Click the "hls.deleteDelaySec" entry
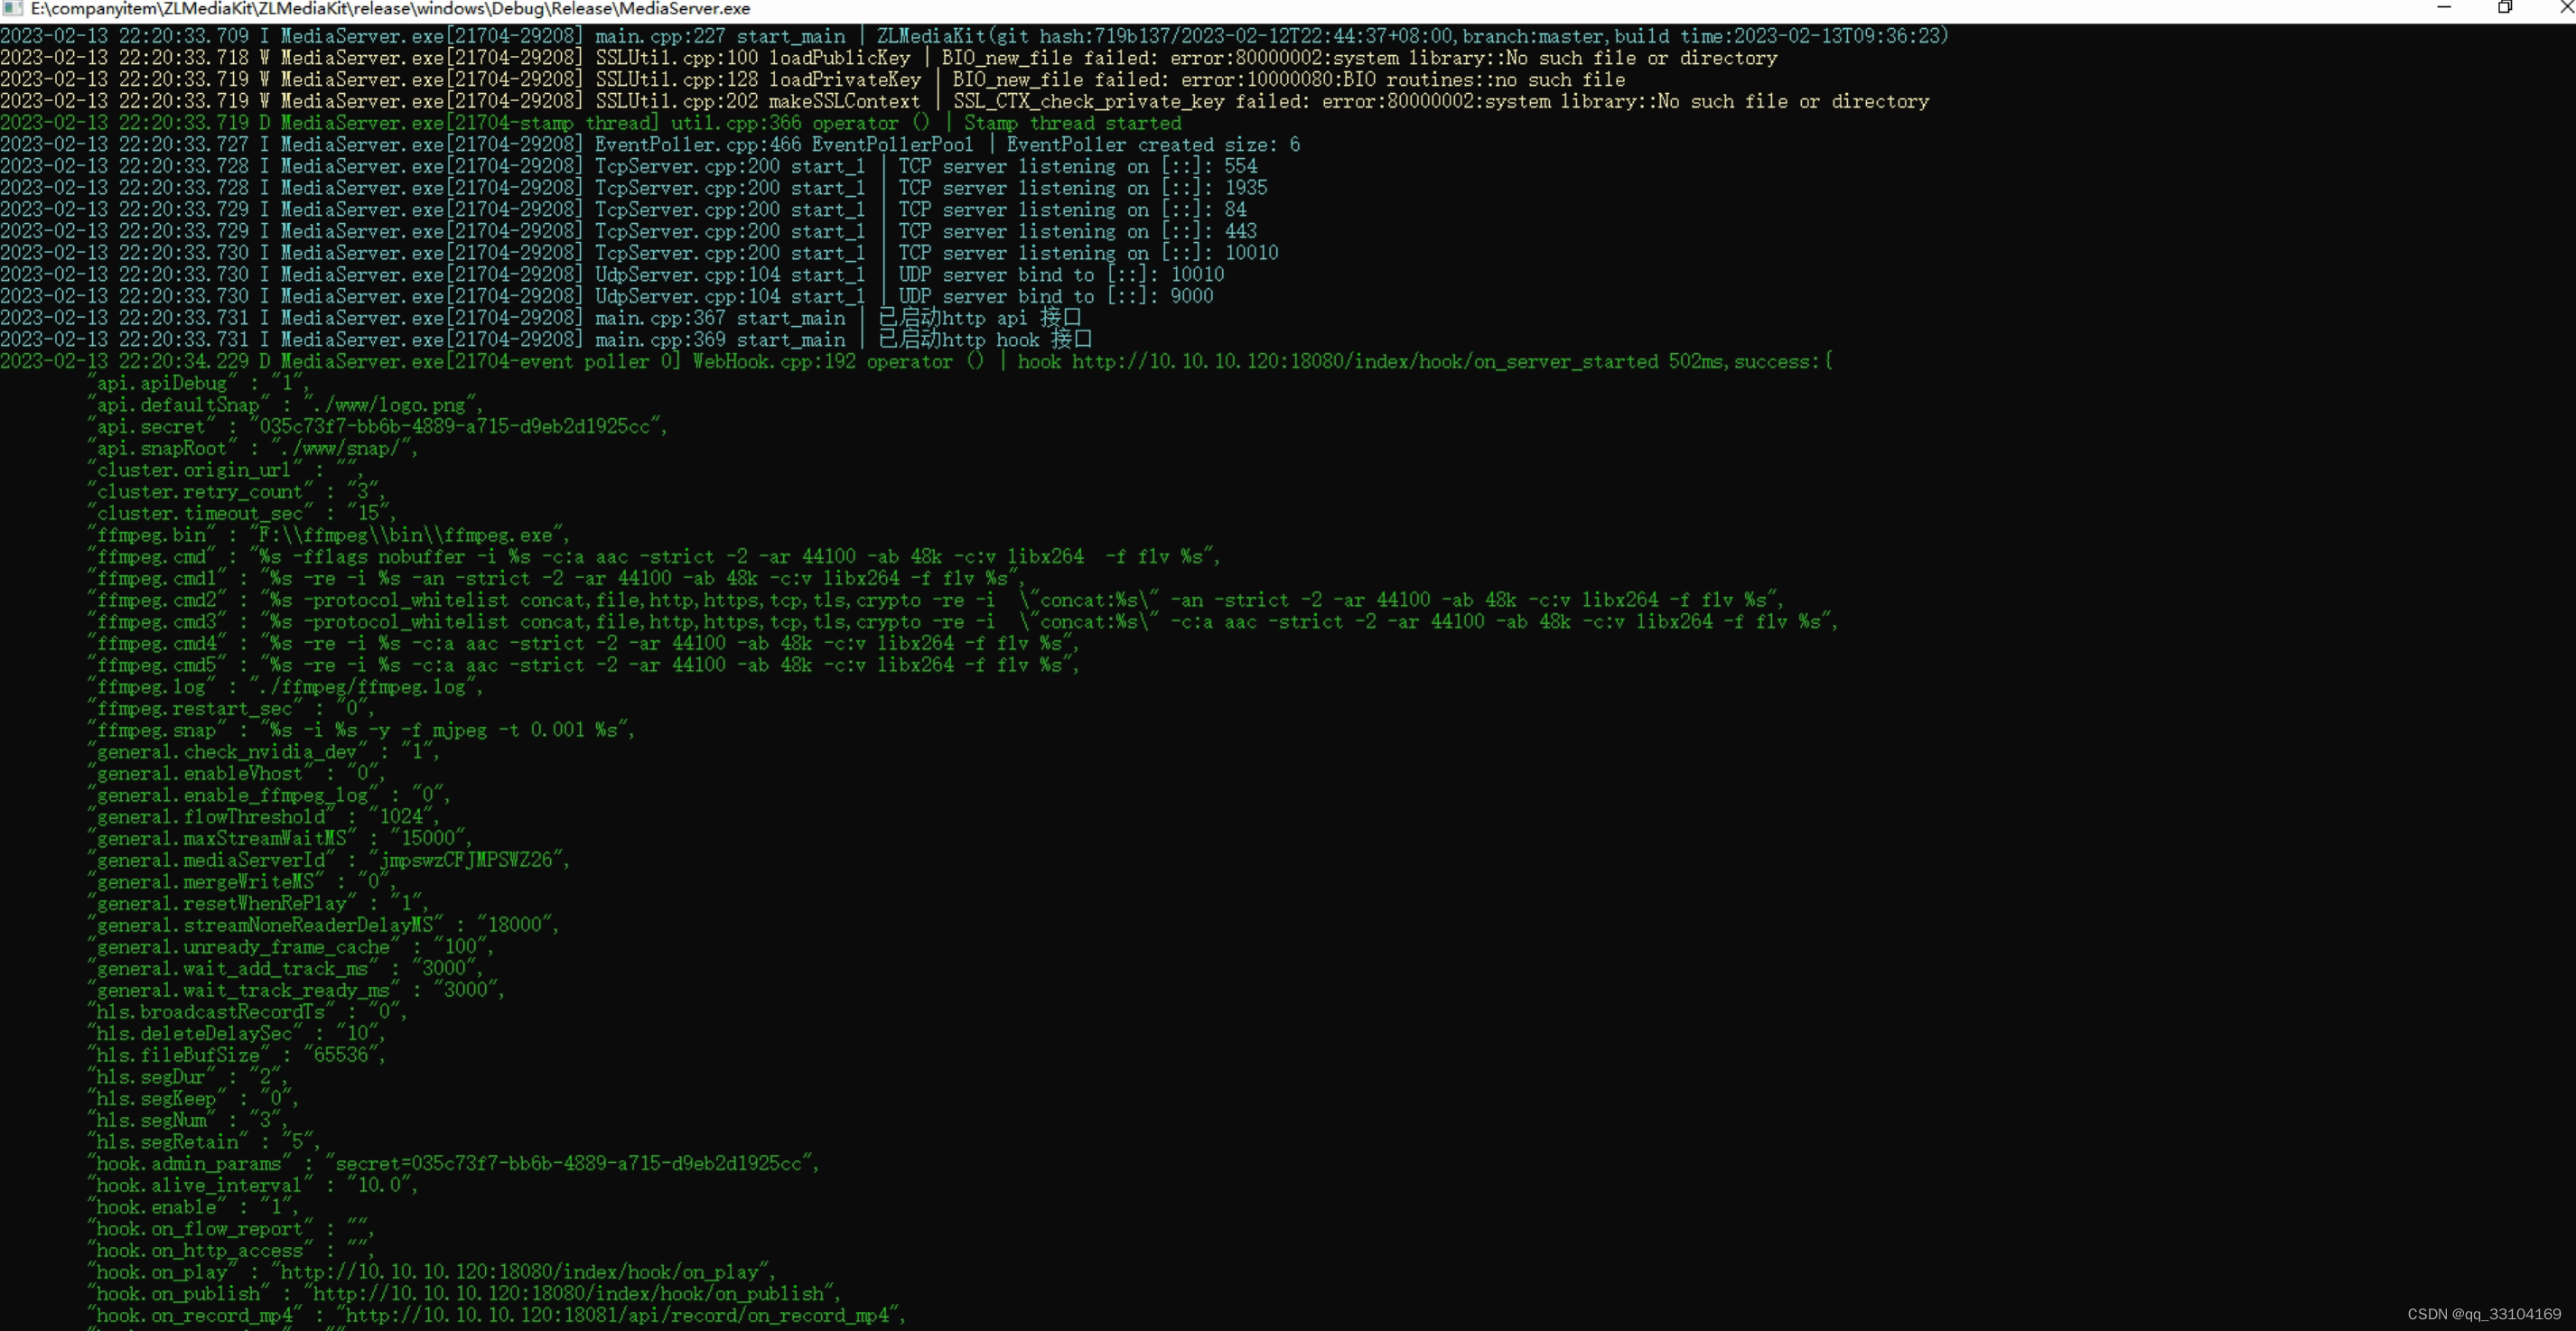Screen dimensions: 2576x1331 click(237, 1034)
